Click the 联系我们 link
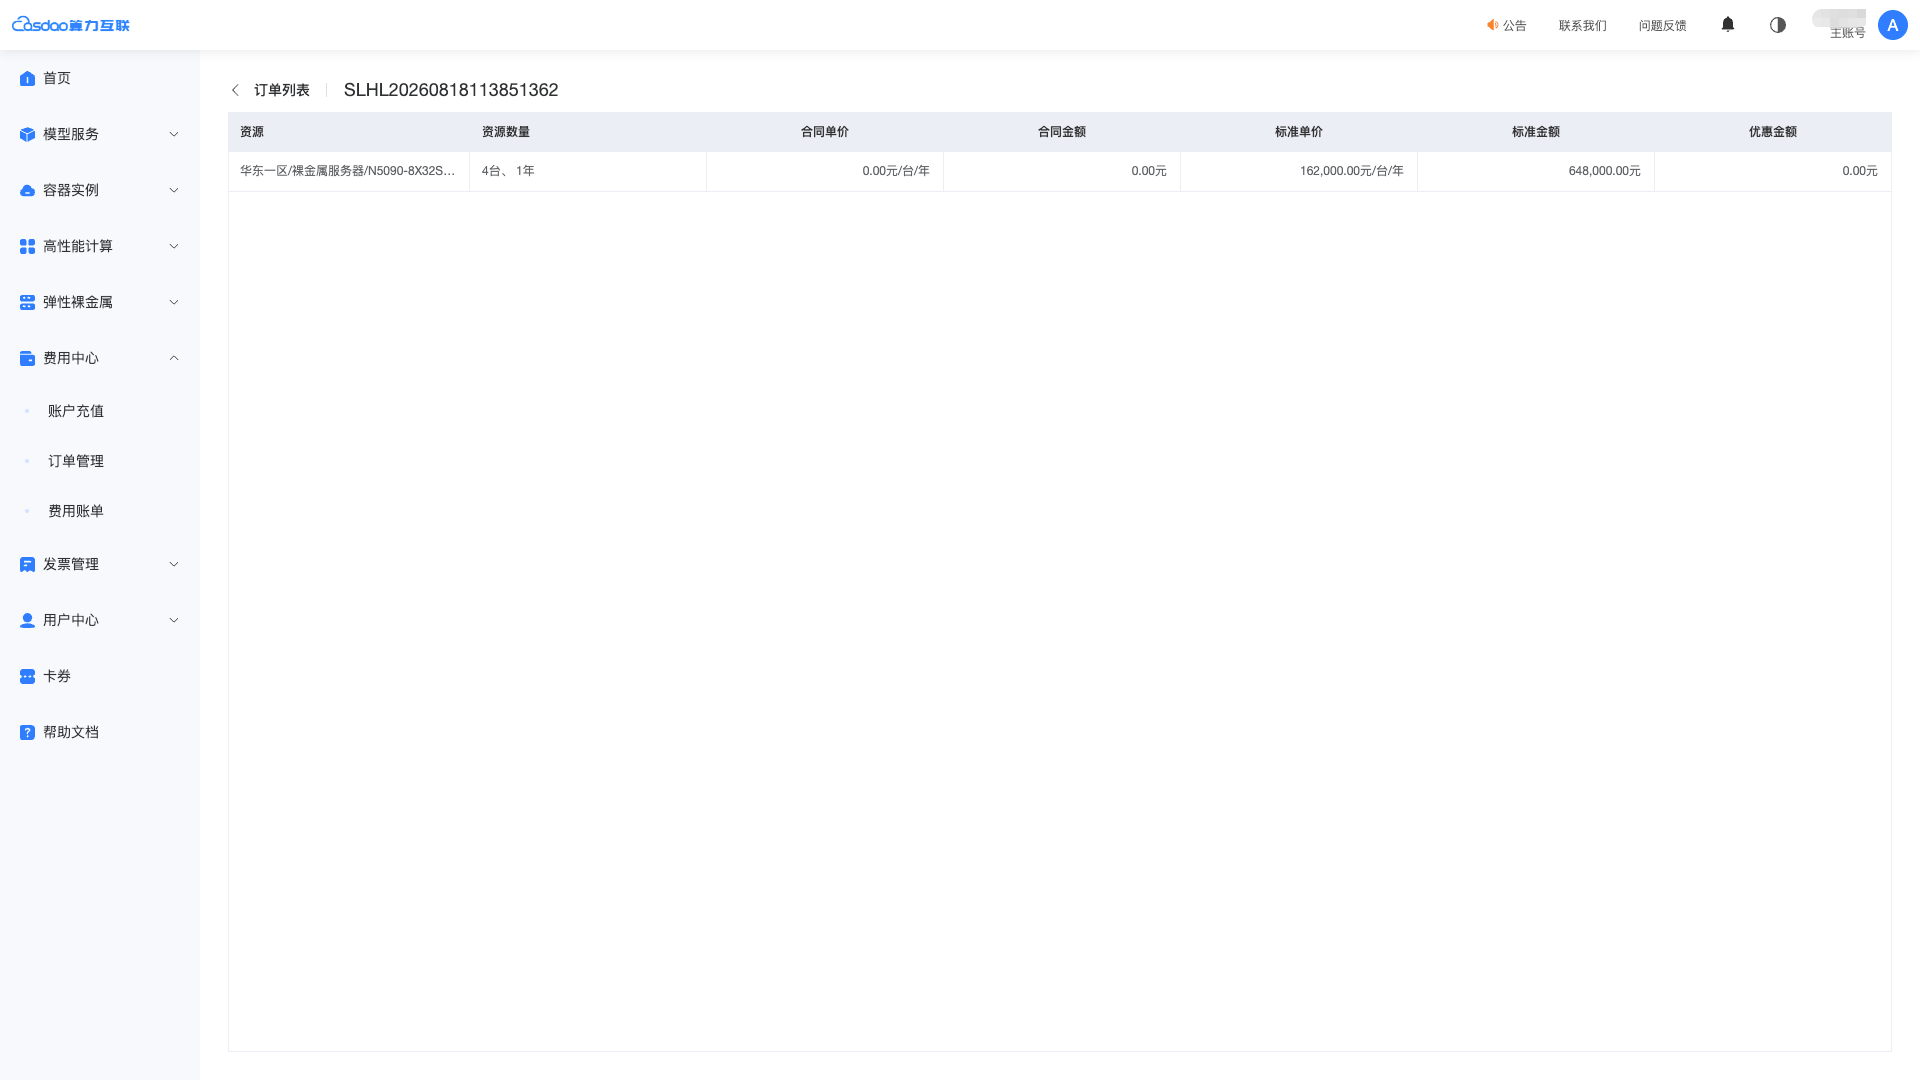Screen dimensions: 1920x1080 pyautogui.click(x=1582, y=26)
